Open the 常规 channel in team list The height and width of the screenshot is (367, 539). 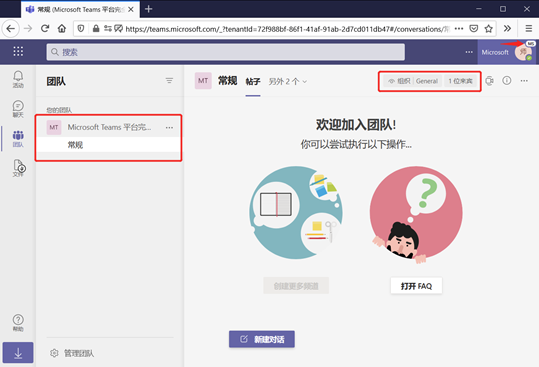click(x=109, y=145)
